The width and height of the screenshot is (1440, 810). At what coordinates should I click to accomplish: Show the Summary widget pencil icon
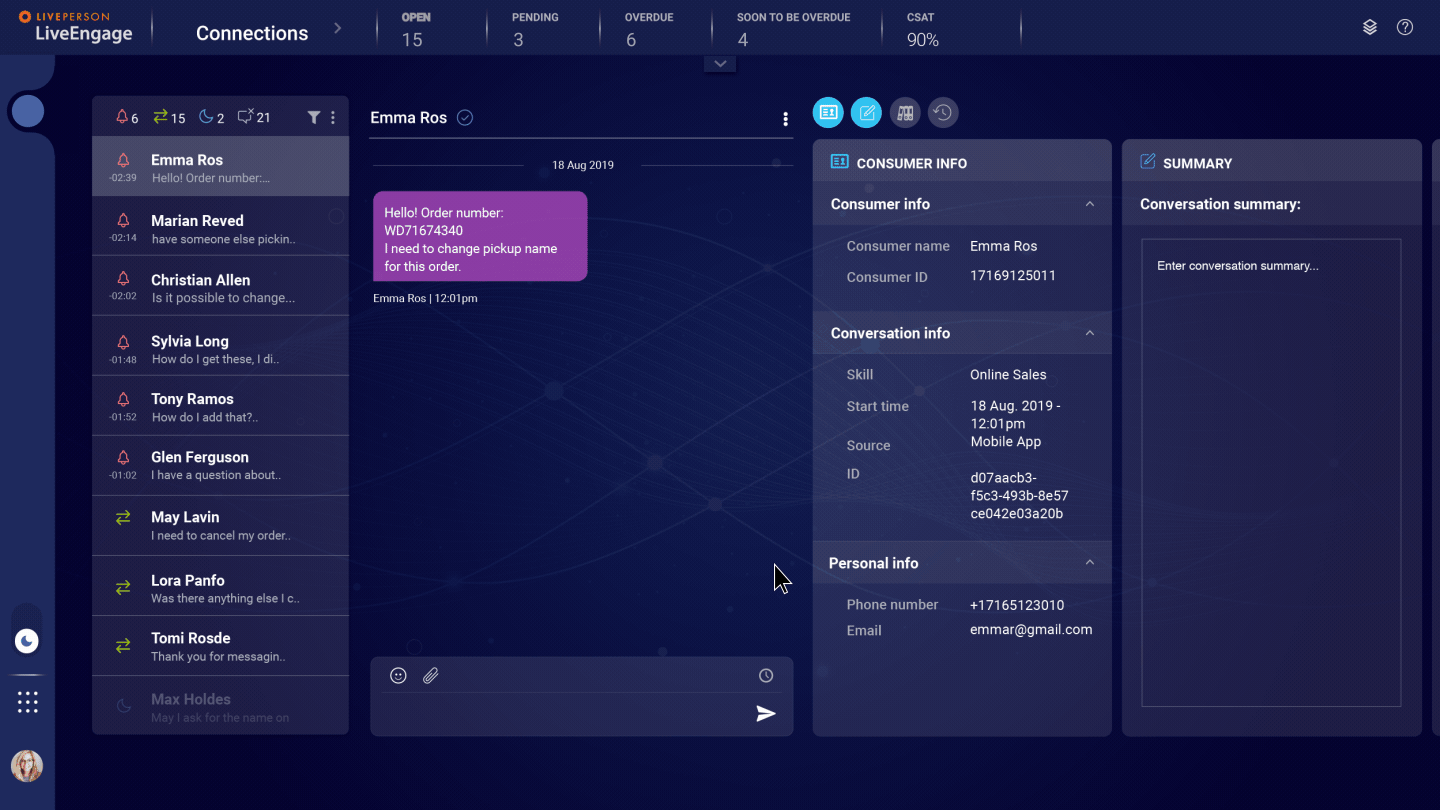point(866,113)
